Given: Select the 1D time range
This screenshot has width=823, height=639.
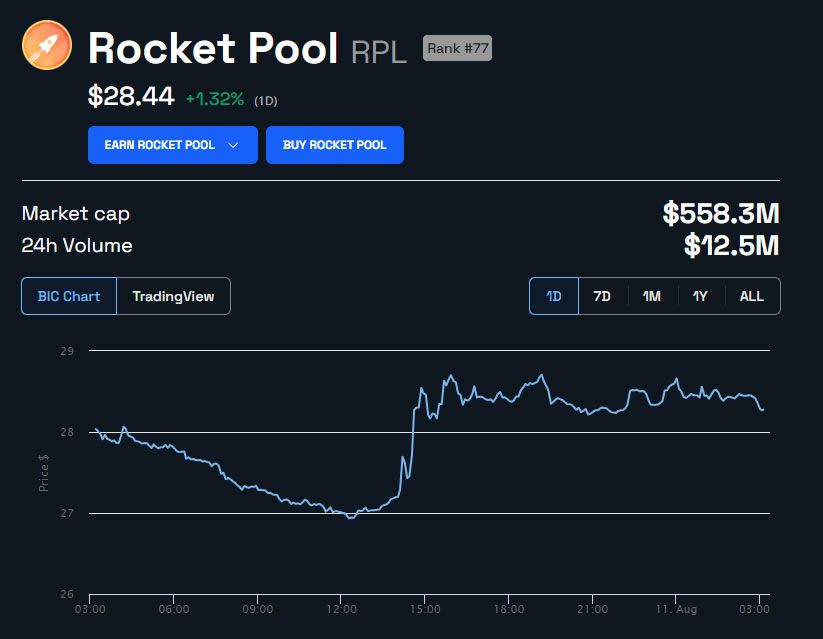Looking at the screenshot, I should point(554,296).
